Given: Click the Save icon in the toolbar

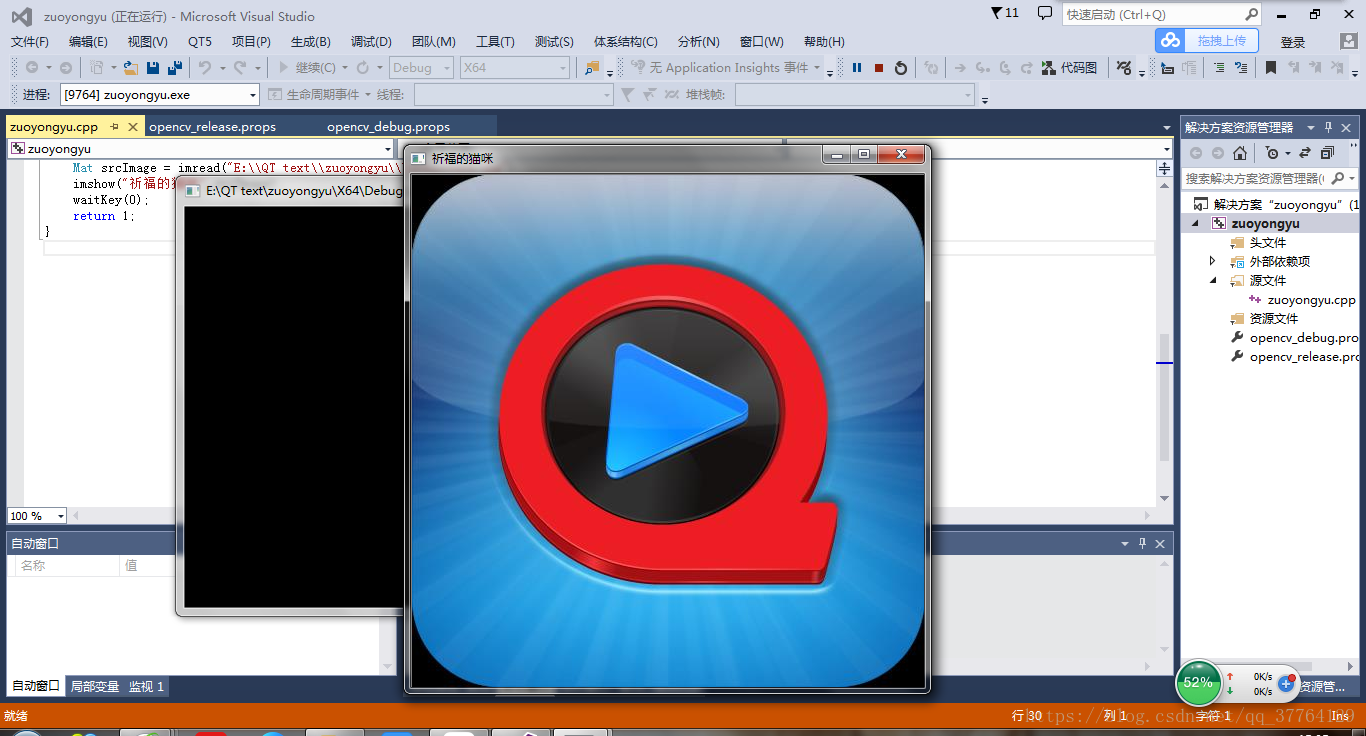Looking at the screenshot, I should [x=153, y=68].
